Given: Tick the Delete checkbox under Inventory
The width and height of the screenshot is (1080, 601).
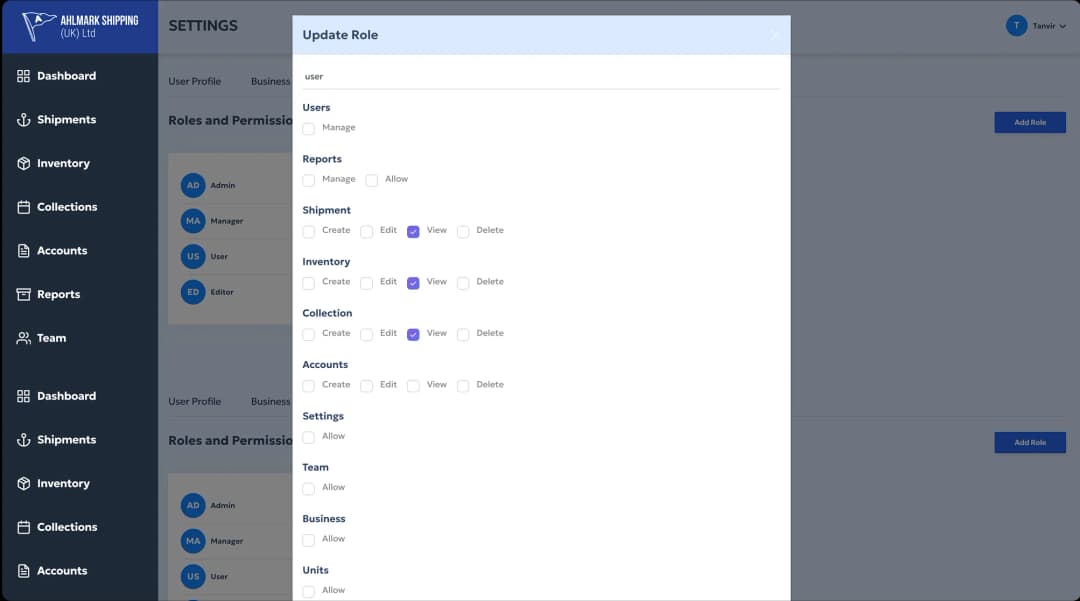Looking at the screenshot, I should click(463, 283).
